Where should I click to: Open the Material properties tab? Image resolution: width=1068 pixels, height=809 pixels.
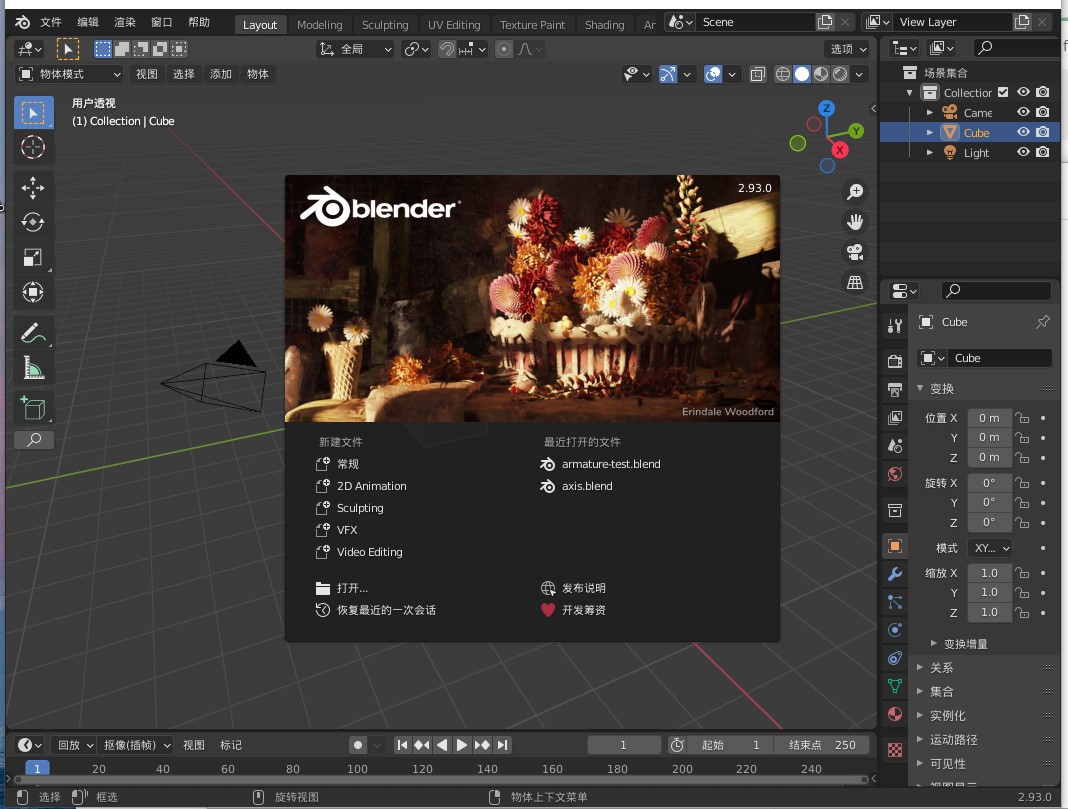[895, 714]
